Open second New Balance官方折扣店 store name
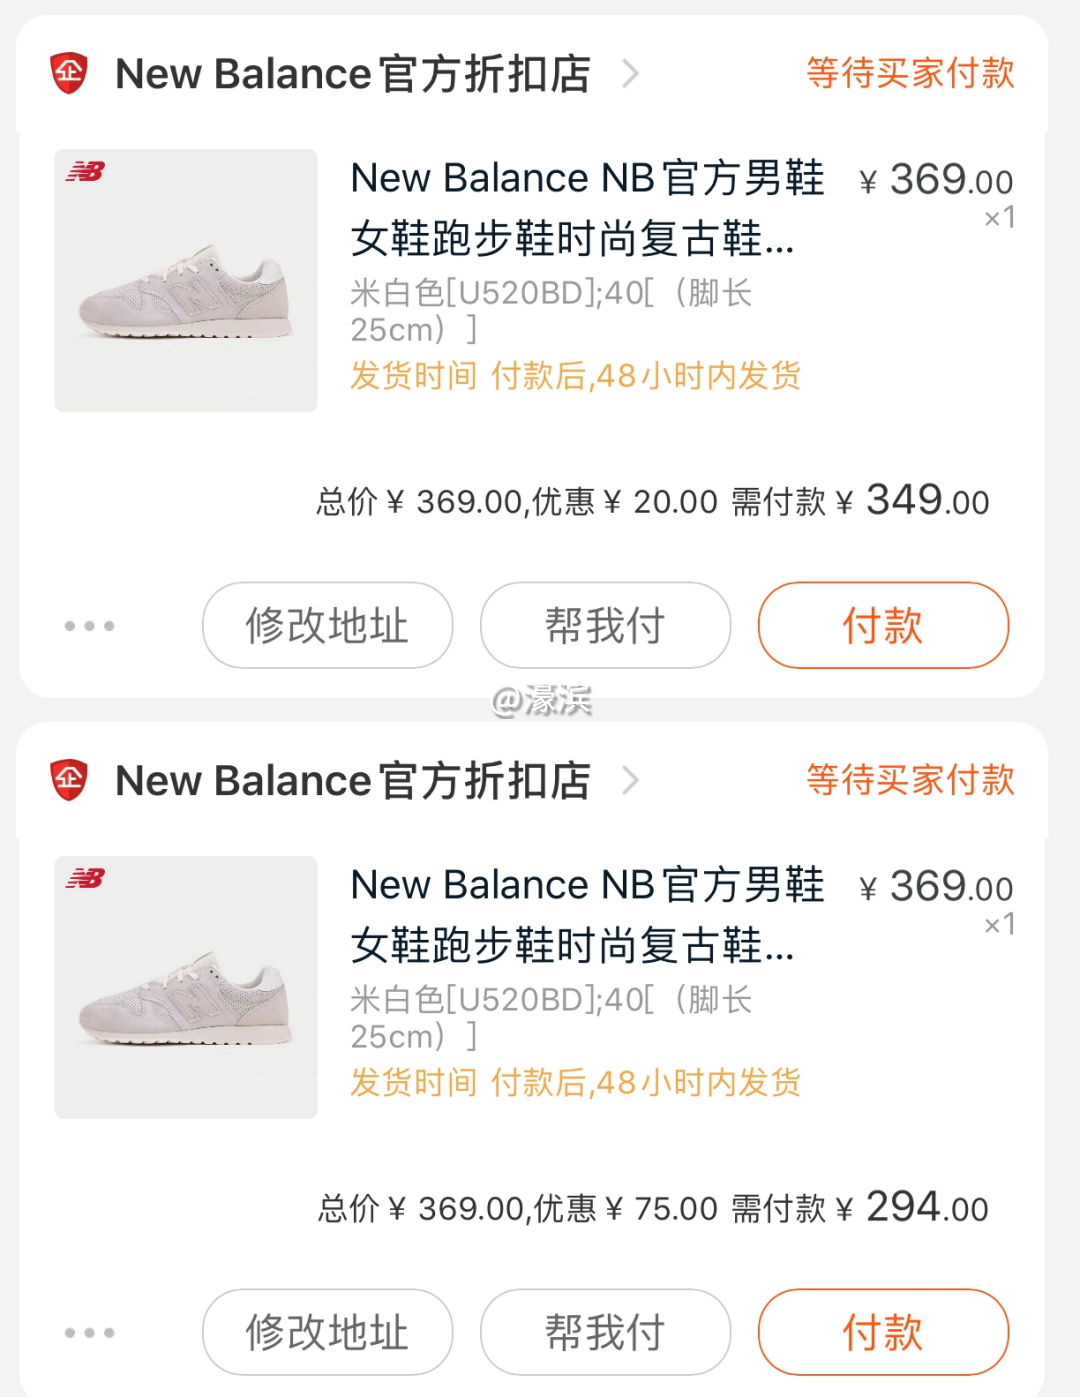This screenshot has width=1080, height=1397. (x=353, y=781)
